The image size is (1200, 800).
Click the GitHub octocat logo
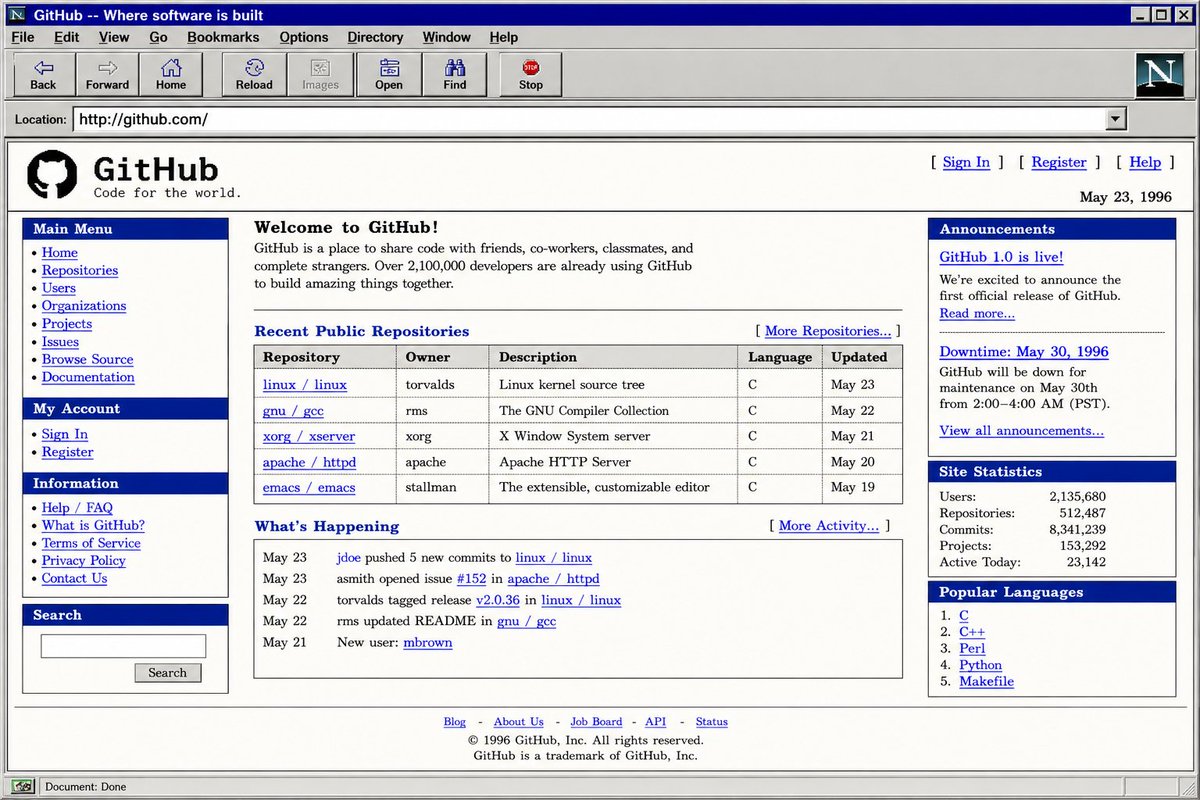(52, 174)
